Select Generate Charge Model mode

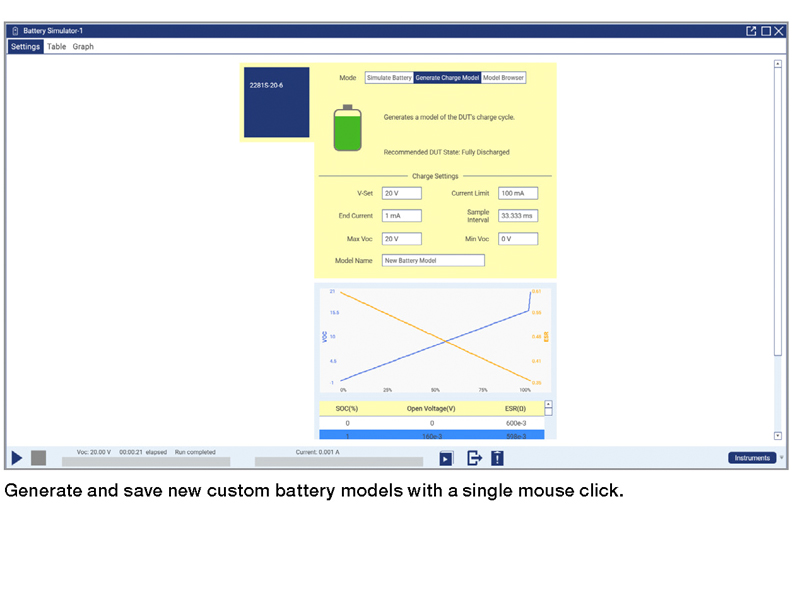(447, 78)
